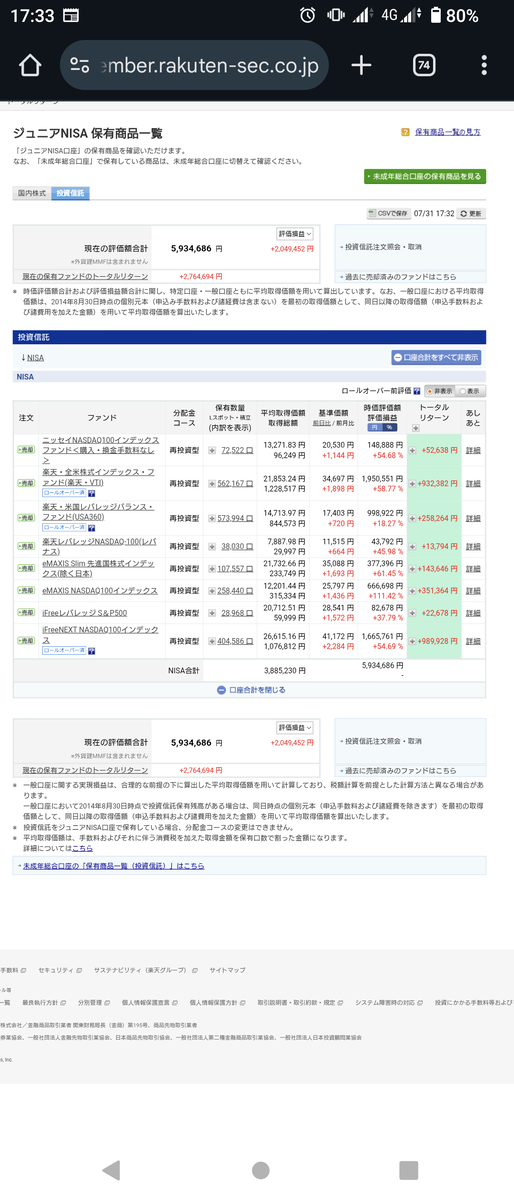Click 売却 for ニッセイNASDAQ100 fund
Viewport: 514px width, 1200px height.
[26, 450]
